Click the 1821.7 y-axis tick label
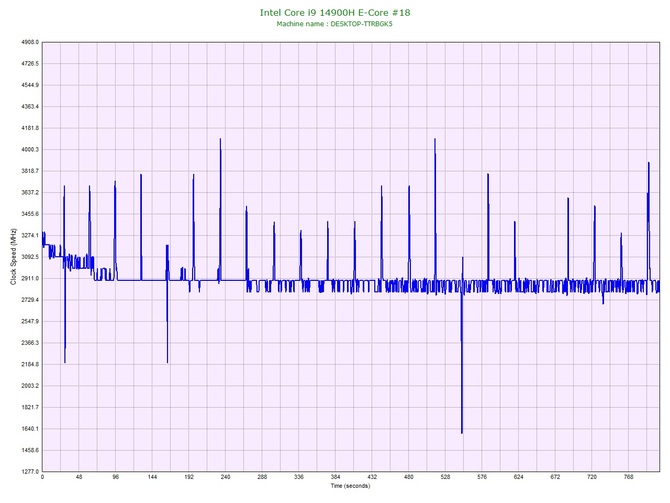 (30, 407)
